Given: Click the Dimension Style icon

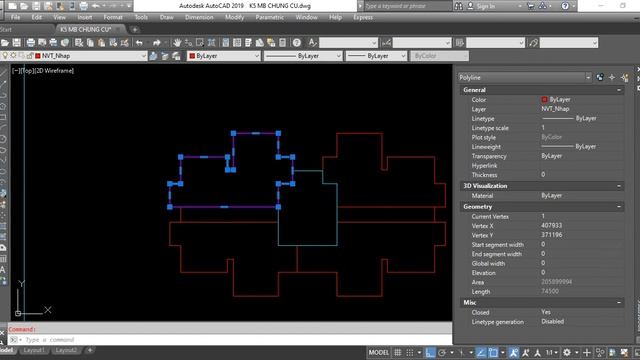Looking at the screenshot, I should point(386,43).
